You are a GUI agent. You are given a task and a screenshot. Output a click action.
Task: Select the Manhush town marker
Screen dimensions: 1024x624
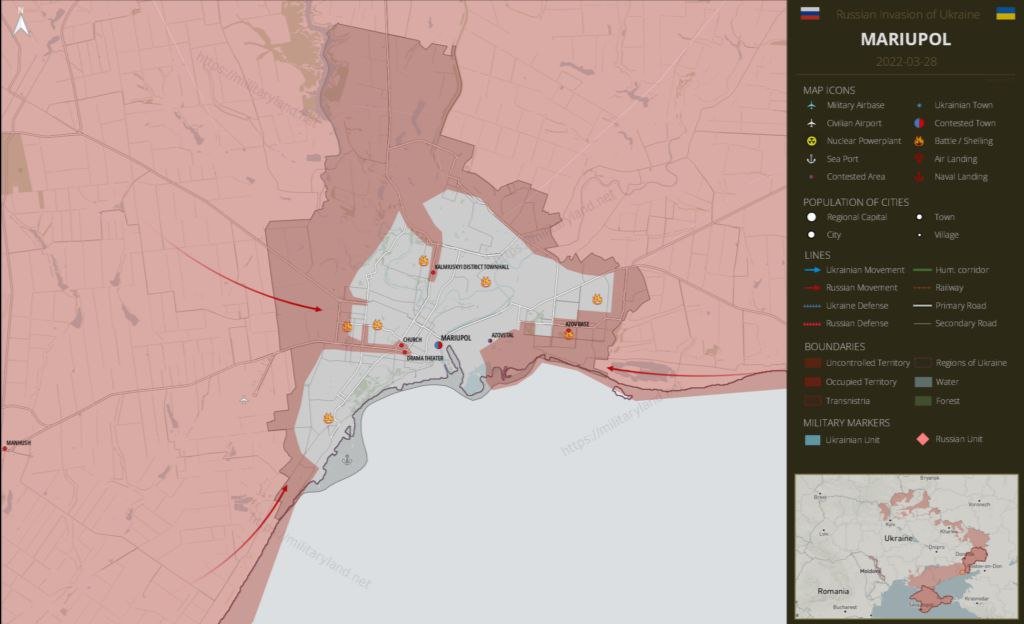click(5, 449)
